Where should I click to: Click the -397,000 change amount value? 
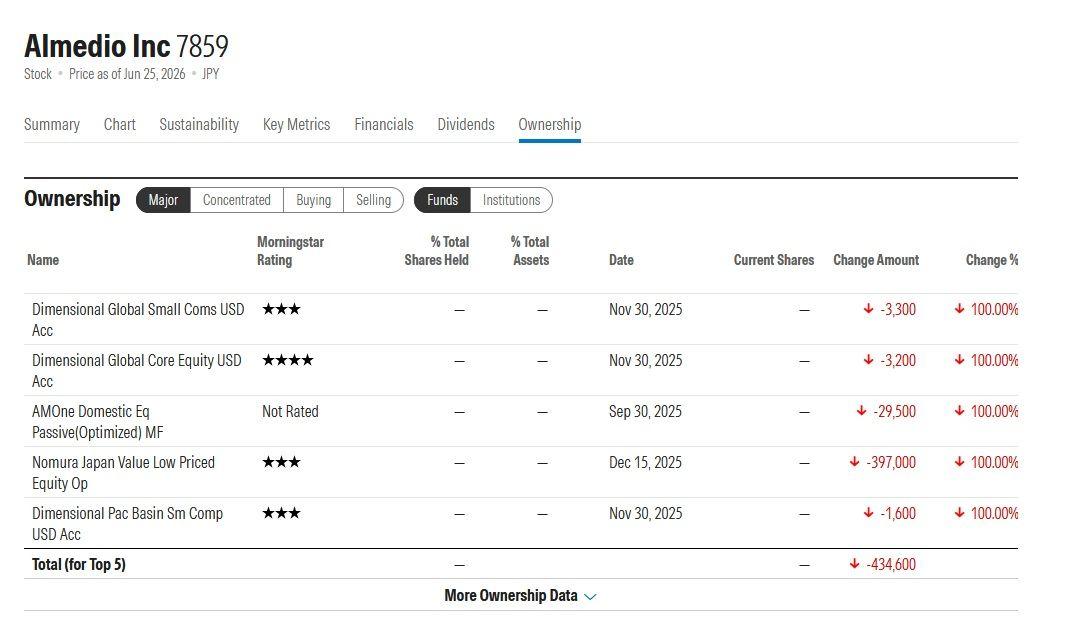(891, 462)
